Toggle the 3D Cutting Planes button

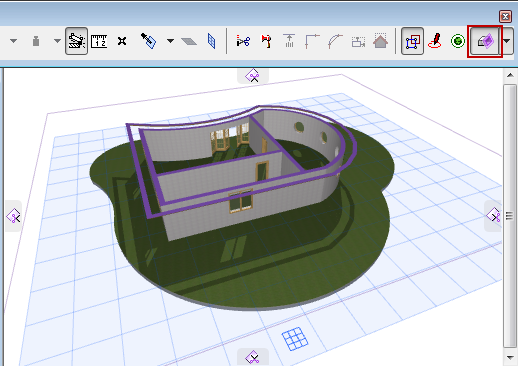485,41
